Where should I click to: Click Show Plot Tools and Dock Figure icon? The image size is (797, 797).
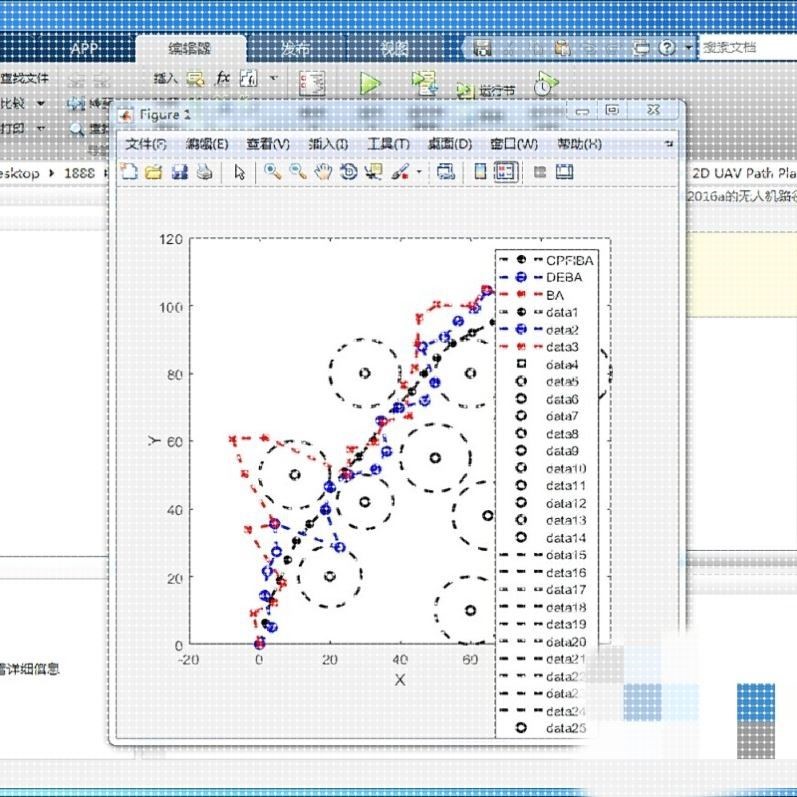coord(564,172)
